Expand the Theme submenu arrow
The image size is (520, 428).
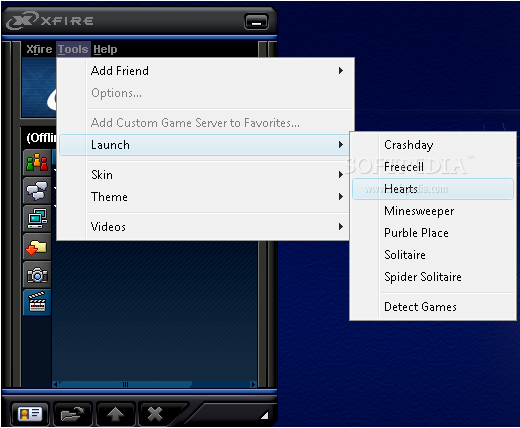341,197
